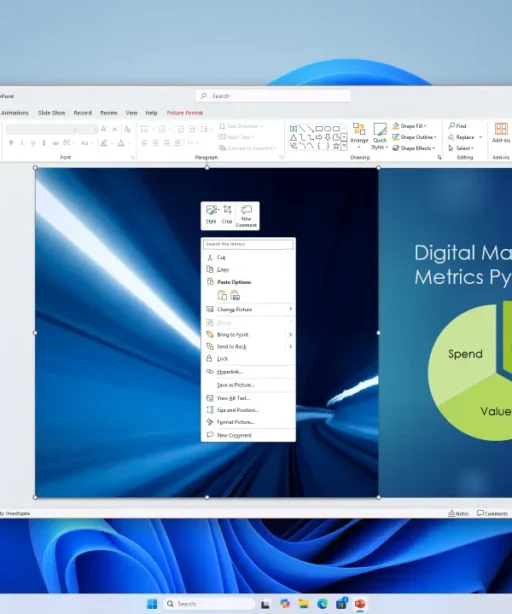This screenshot has width=512, height=614.
Task: Open the Quick Styles gallery
Action: [380, 136]
